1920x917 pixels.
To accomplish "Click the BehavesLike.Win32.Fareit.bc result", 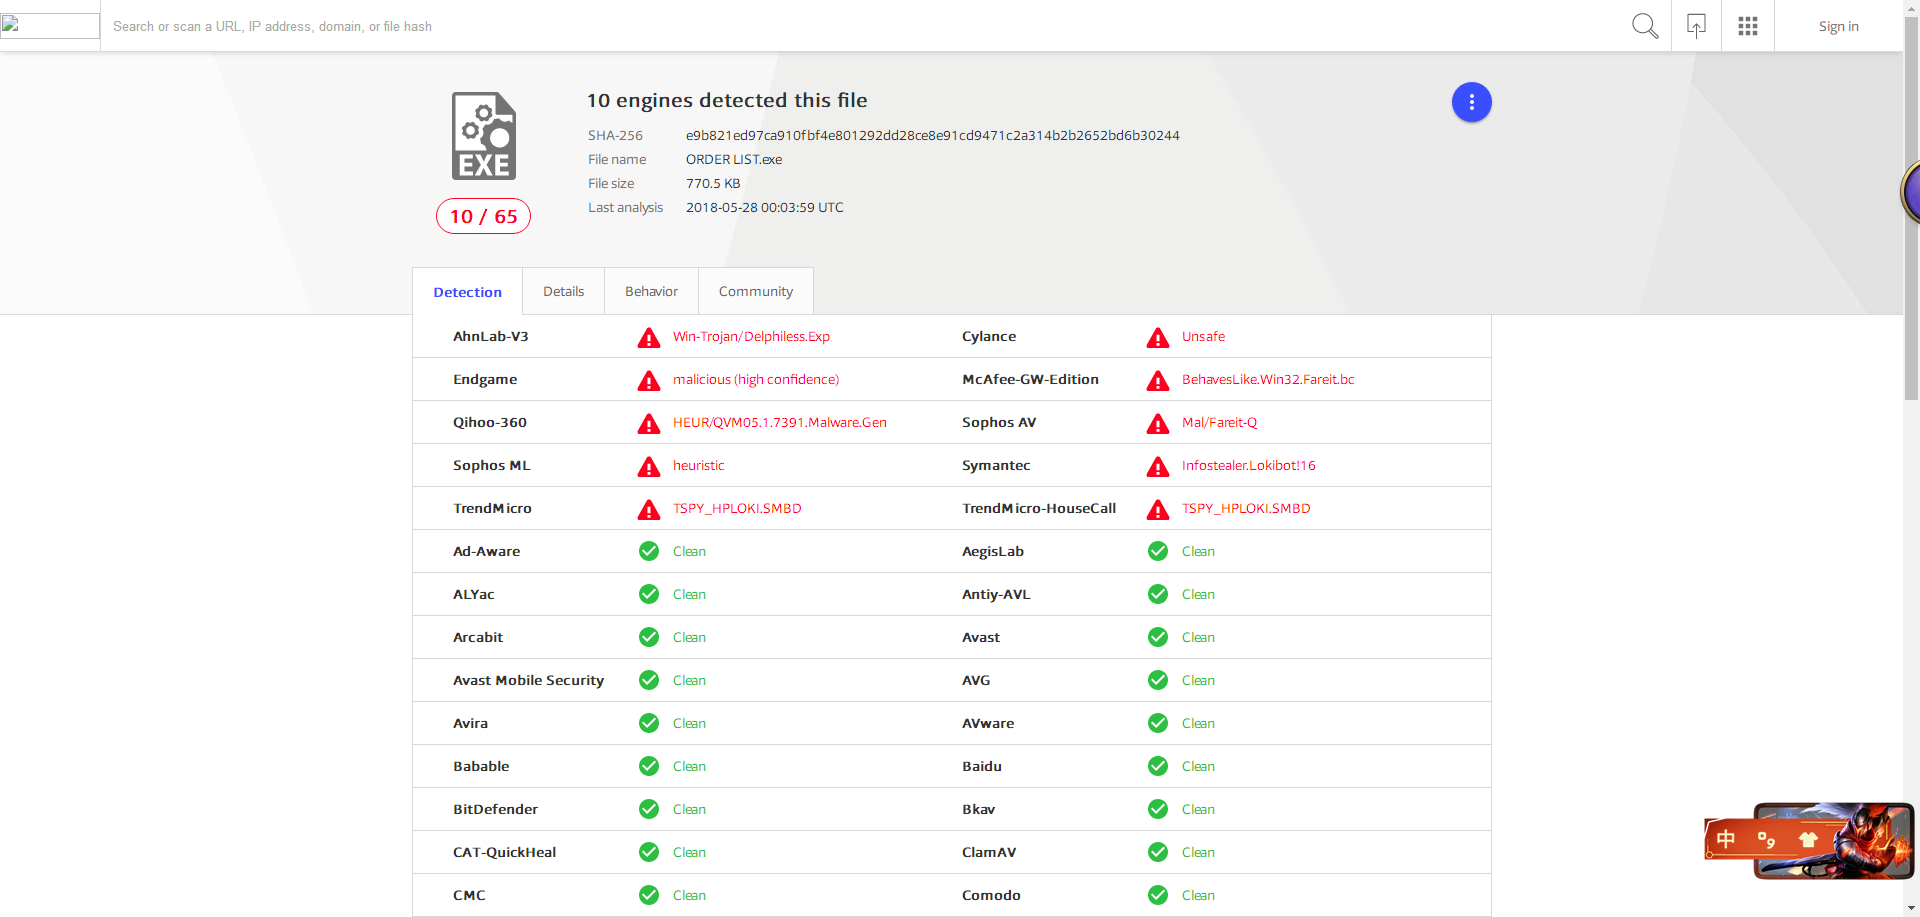I will [x=1267, y=379].
